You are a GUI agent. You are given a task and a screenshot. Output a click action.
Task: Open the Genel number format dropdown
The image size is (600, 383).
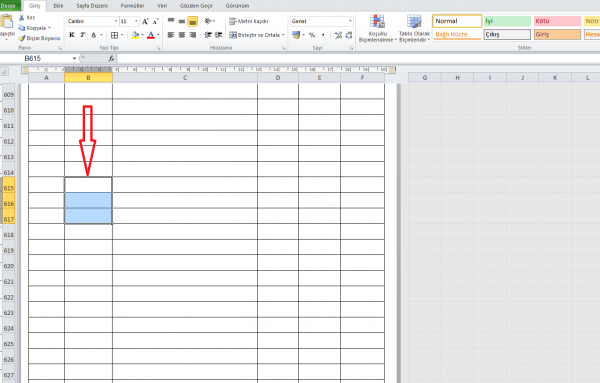[x=350, y=21]
